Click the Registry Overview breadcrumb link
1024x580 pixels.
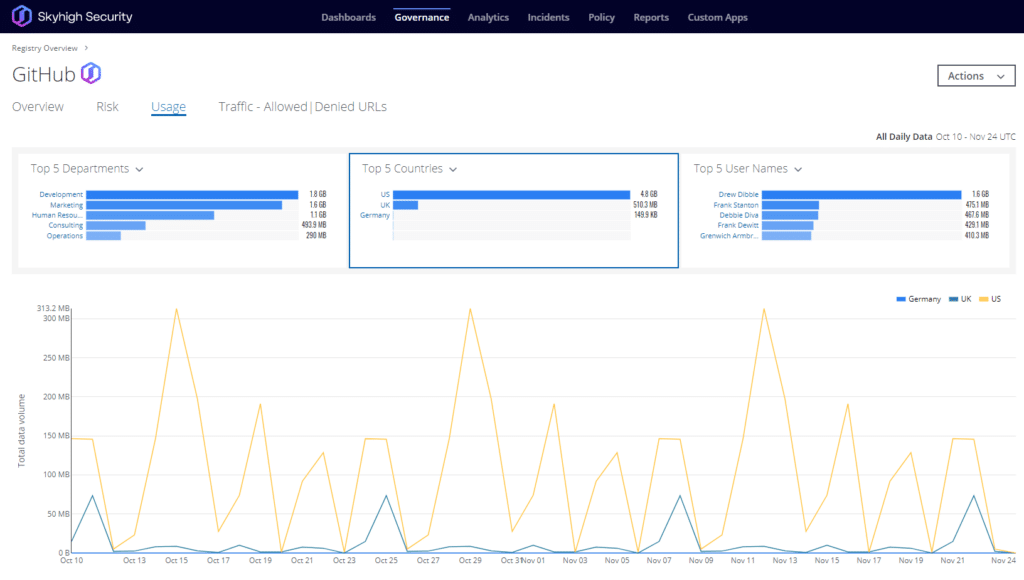click(46, 48)
